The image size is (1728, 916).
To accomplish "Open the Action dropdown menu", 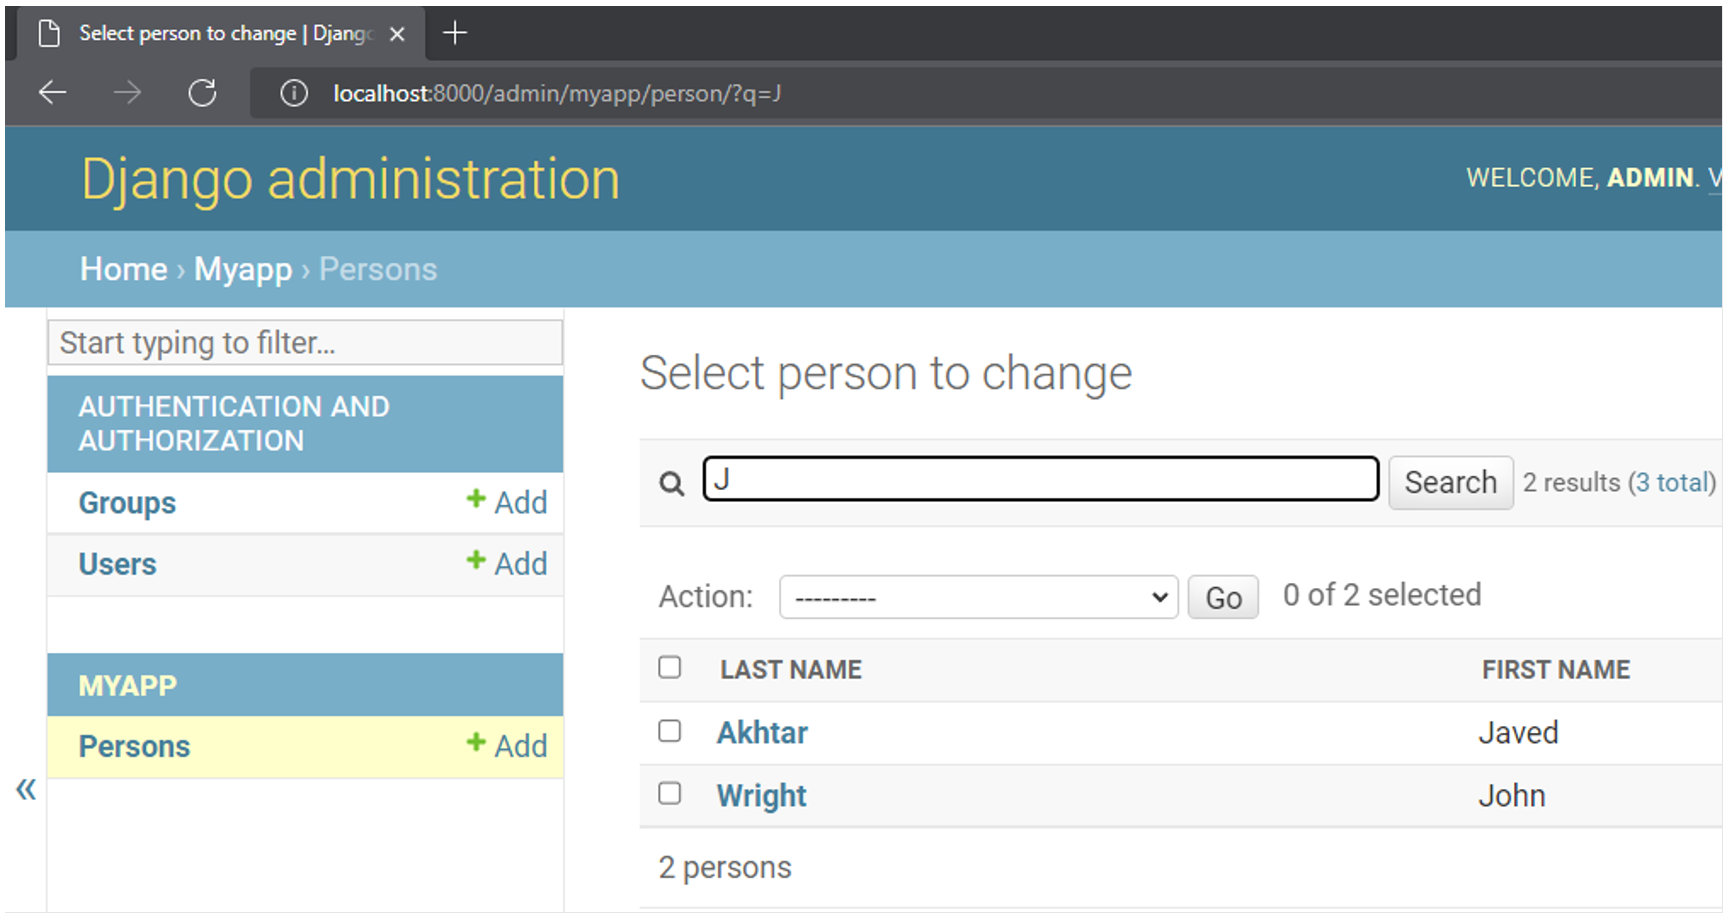I will pyautogui.click(x=978, y=597).
